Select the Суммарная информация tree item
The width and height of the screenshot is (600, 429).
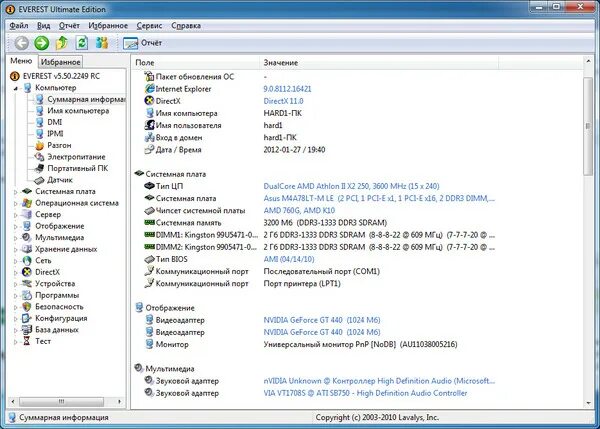(86, 99)
